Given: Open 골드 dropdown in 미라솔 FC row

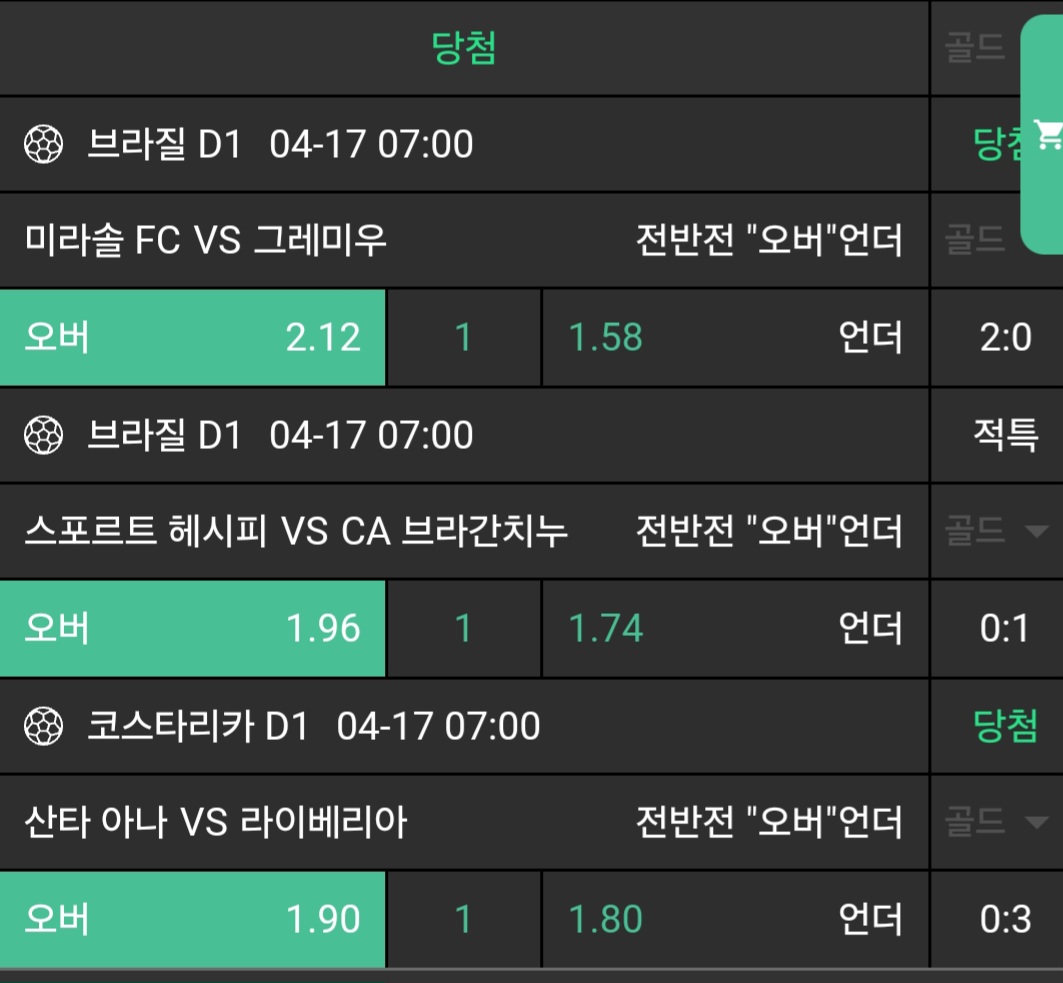Looking at the screenshot, I should point(976,240).
